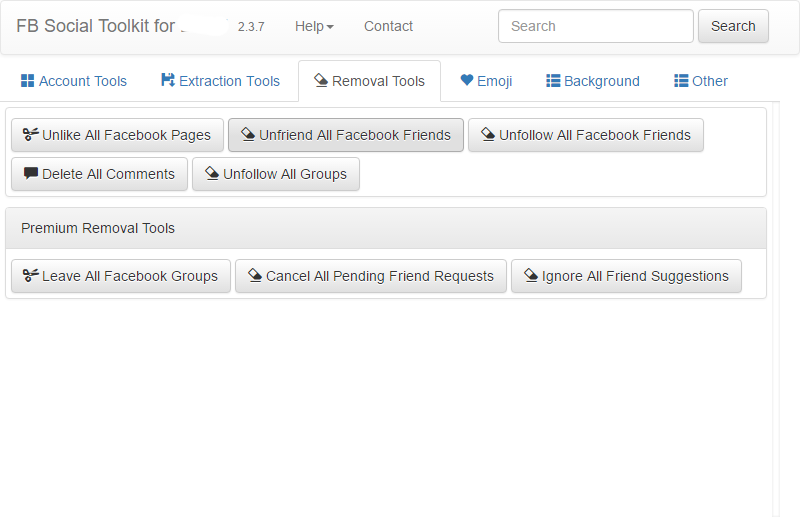Run Unlike All Facebook Pages
This screenshot has height=522, width=800.
117,135
